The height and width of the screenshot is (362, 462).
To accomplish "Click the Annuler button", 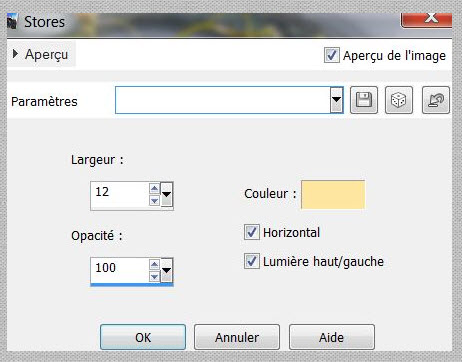I will [x=237, y=337].
